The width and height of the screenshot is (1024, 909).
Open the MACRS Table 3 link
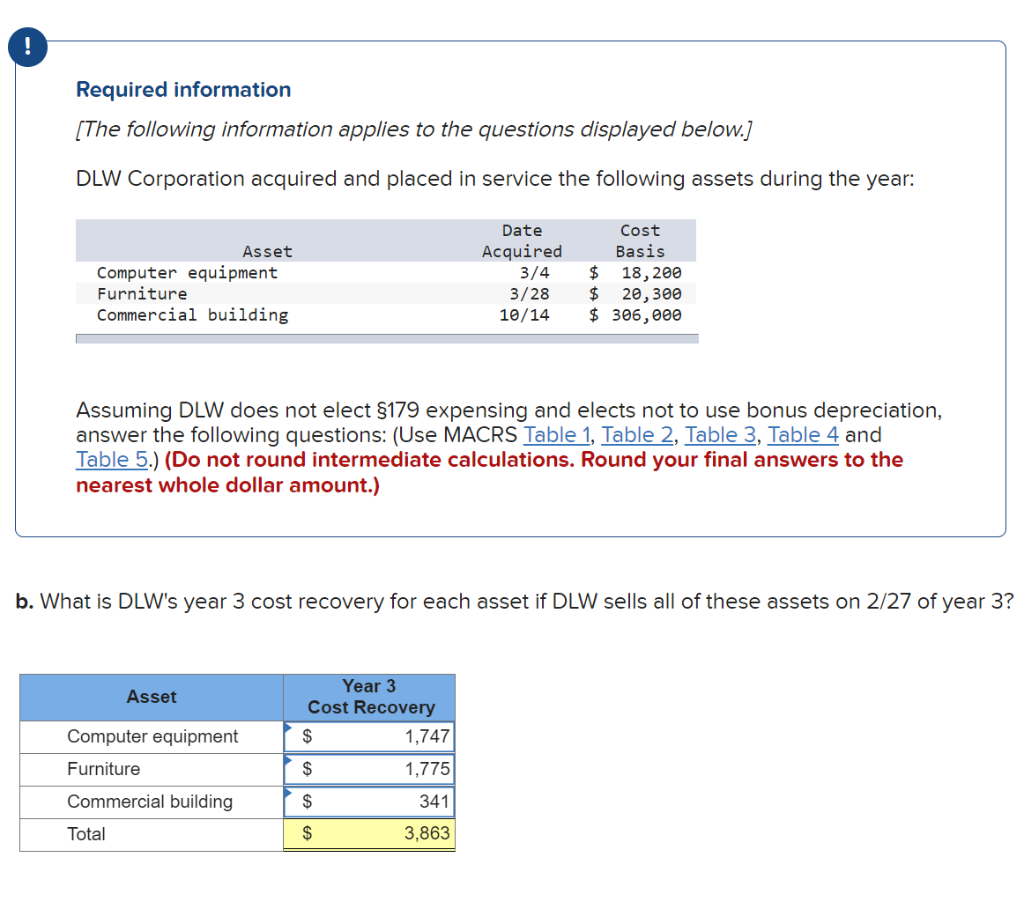coord(720,435)
